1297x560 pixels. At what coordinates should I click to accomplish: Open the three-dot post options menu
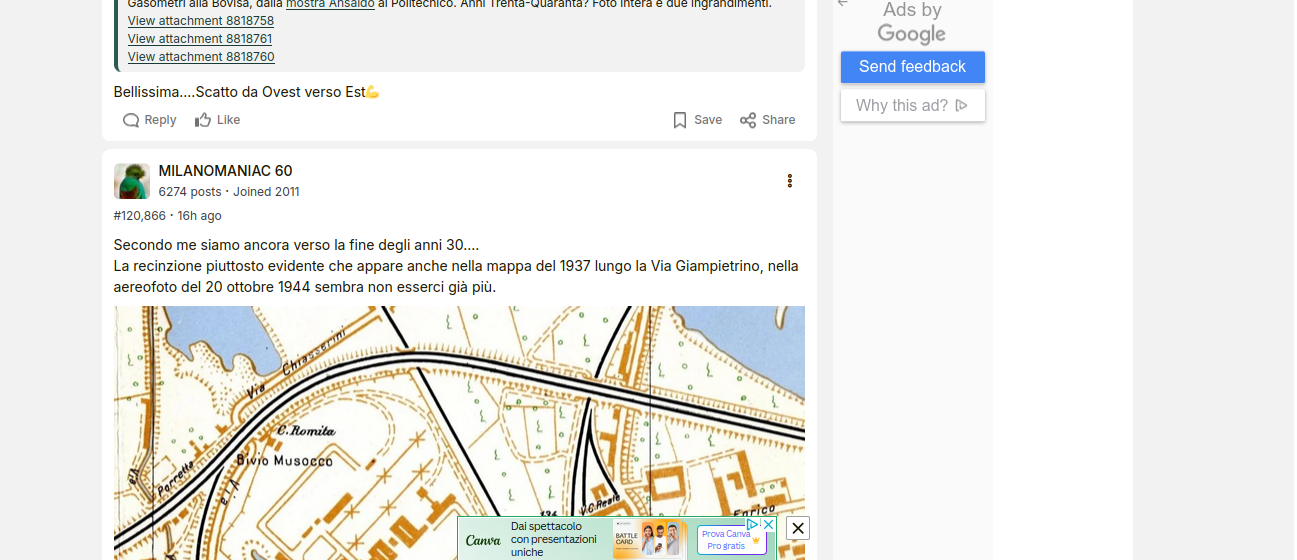[x=789, y=181]
